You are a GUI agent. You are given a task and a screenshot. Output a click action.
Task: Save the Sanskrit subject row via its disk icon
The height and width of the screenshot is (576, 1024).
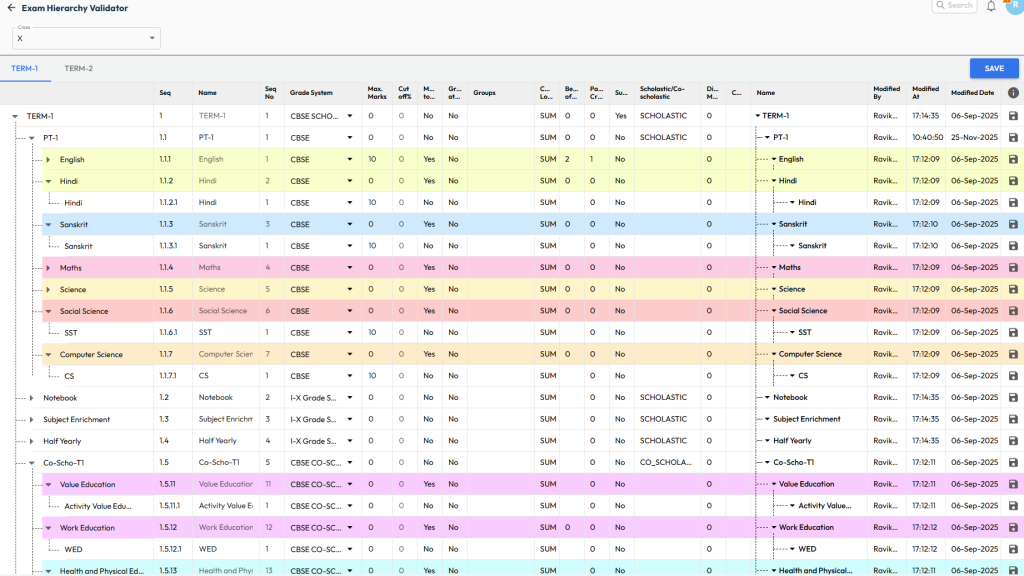click(x=1013, y=224)
